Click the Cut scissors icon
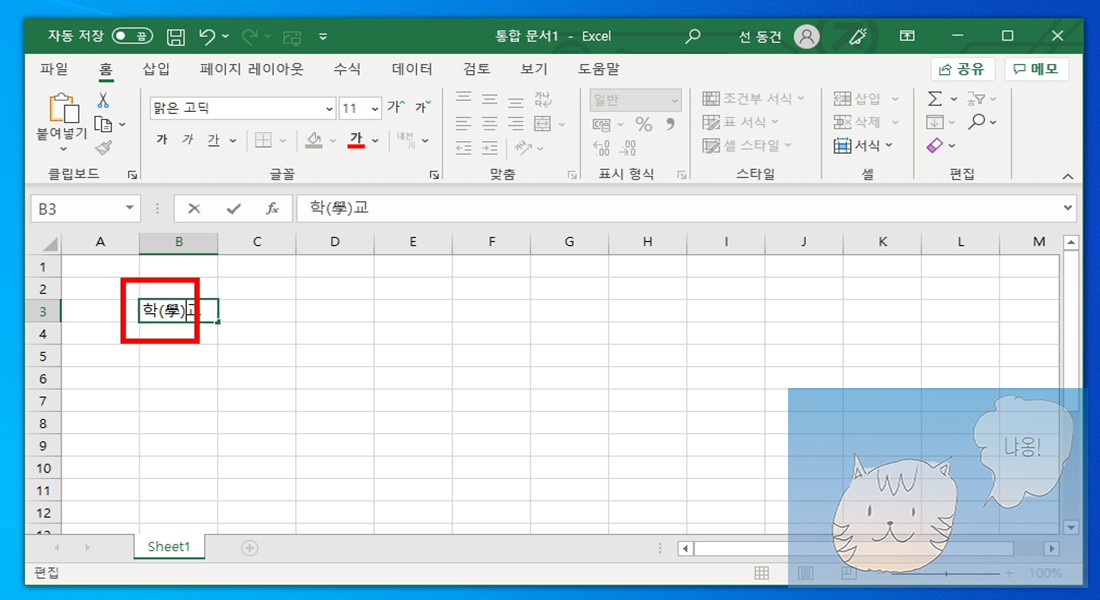The image size is (1100, 600). click(103, 100)
